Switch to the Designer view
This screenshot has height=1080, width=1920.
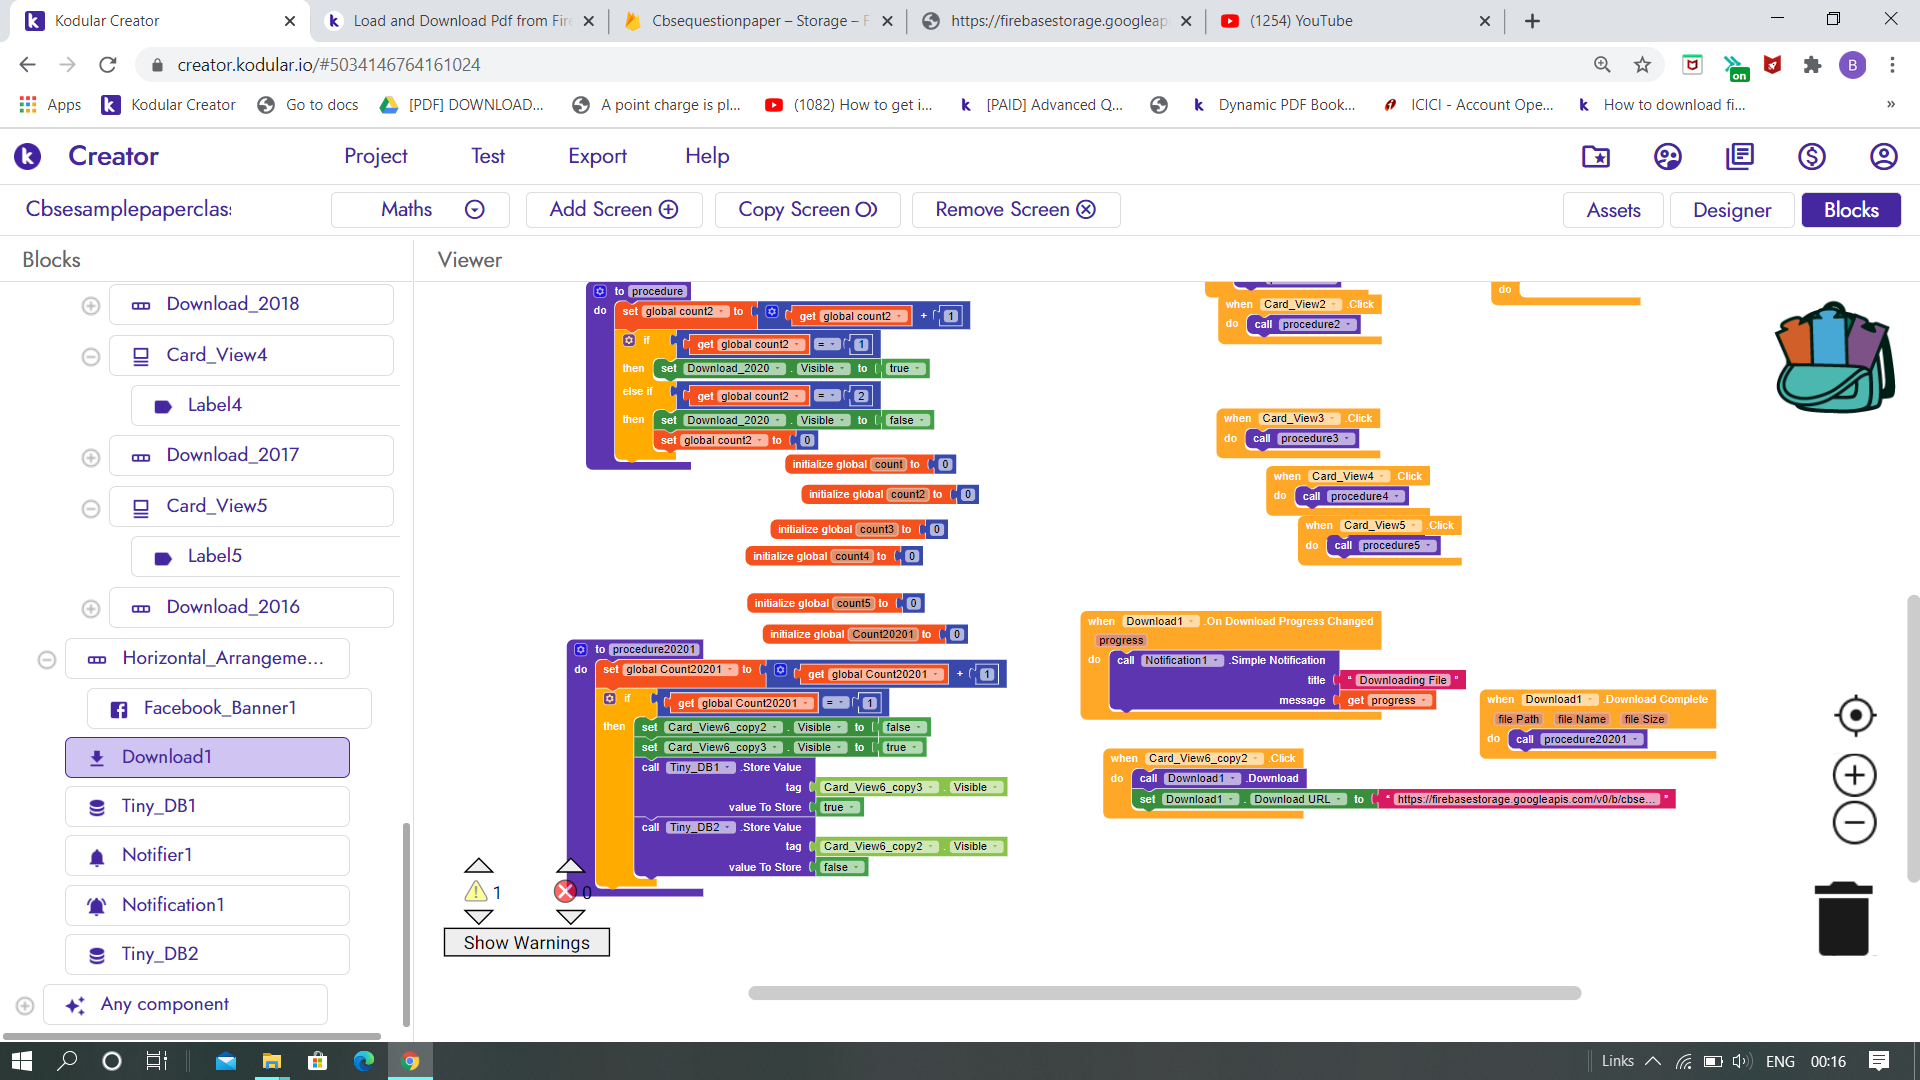[1731, 210]
